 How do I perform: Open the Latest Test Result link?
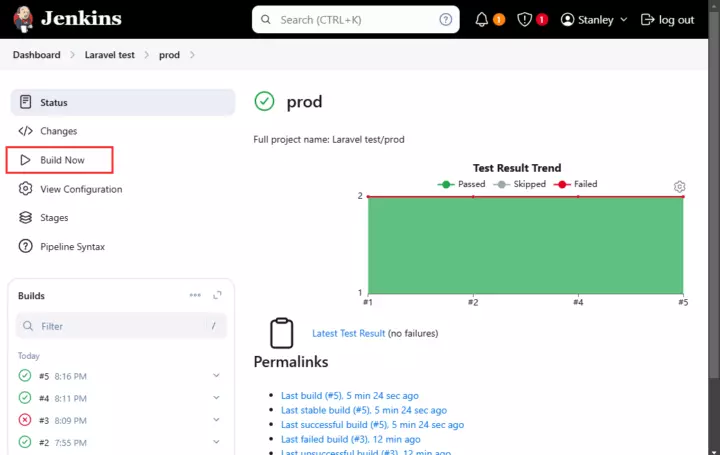tap(349, 333)
